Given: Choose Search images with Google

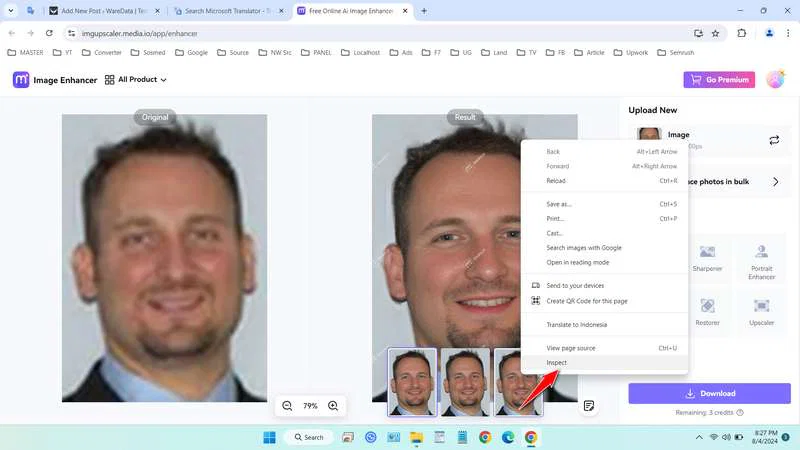Looking at the screenshot, I should [604, 247].
